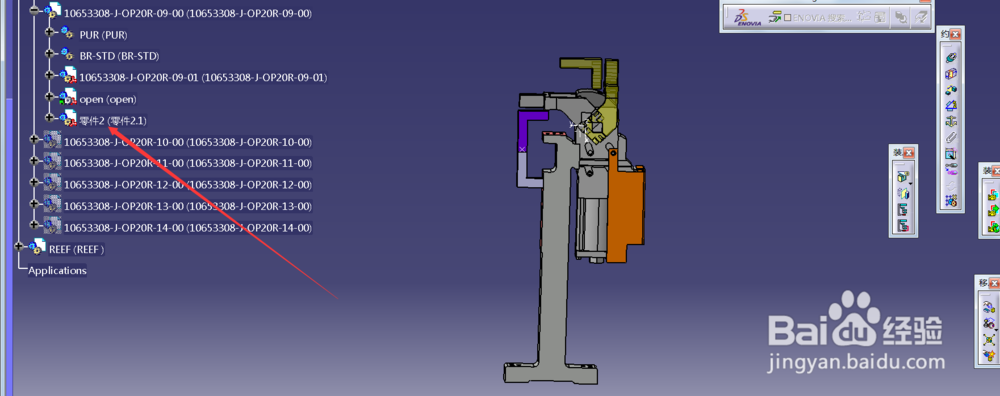Click the ENOVIA search arrow icon

tap(775, 17)
